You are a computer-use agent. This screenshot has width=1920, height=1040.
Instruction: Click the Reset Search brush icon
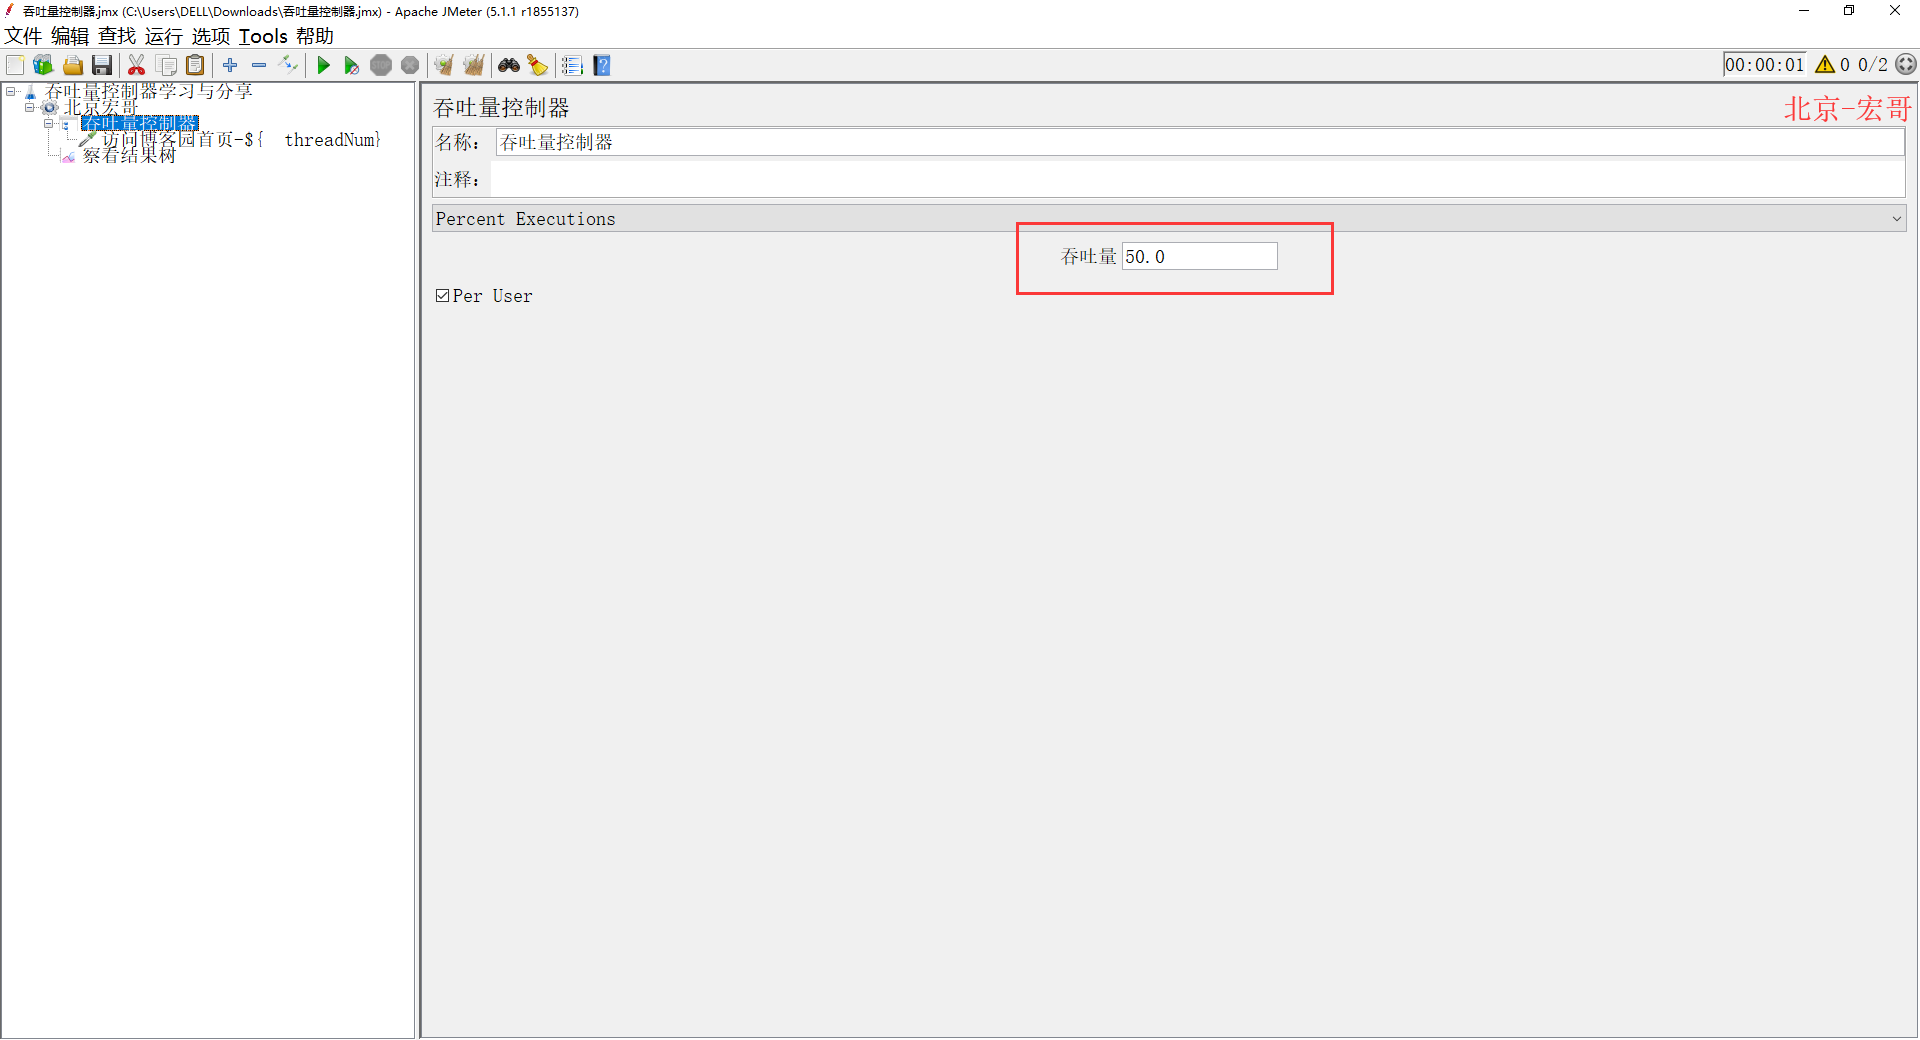(538, 65)
